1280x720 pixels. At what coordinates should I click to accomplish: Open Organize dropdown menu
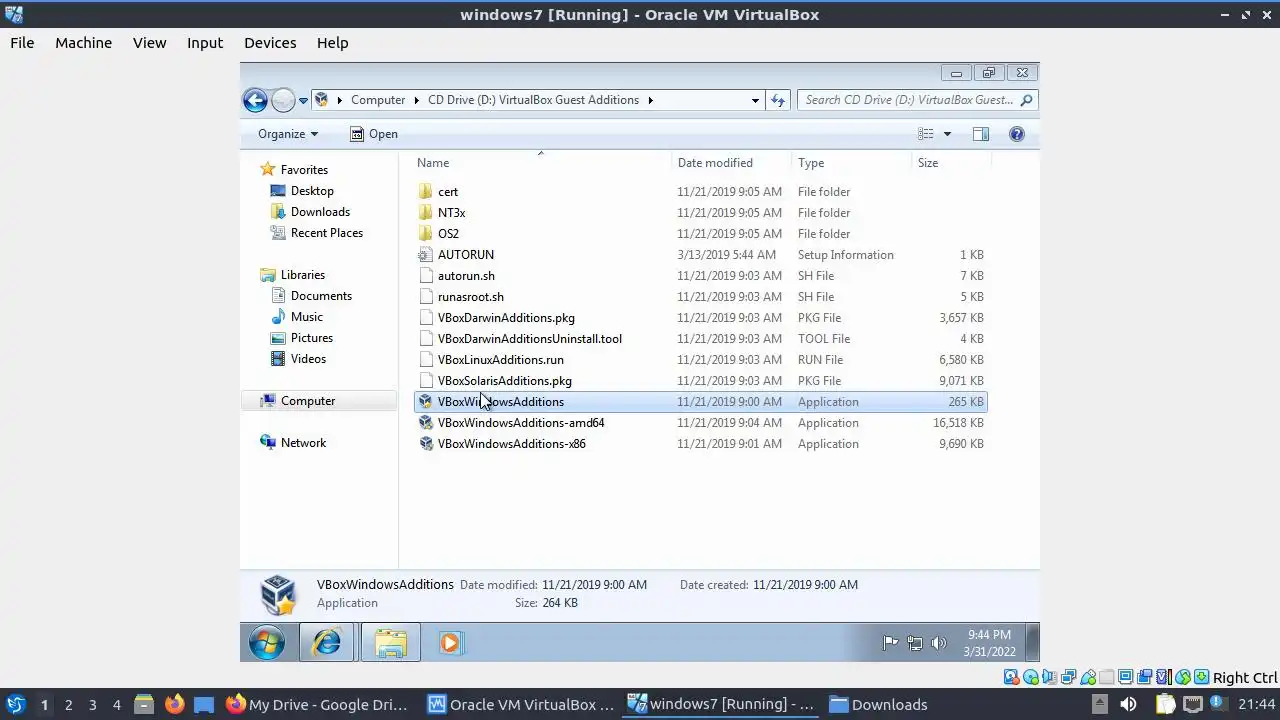click(x=288, y=134)
